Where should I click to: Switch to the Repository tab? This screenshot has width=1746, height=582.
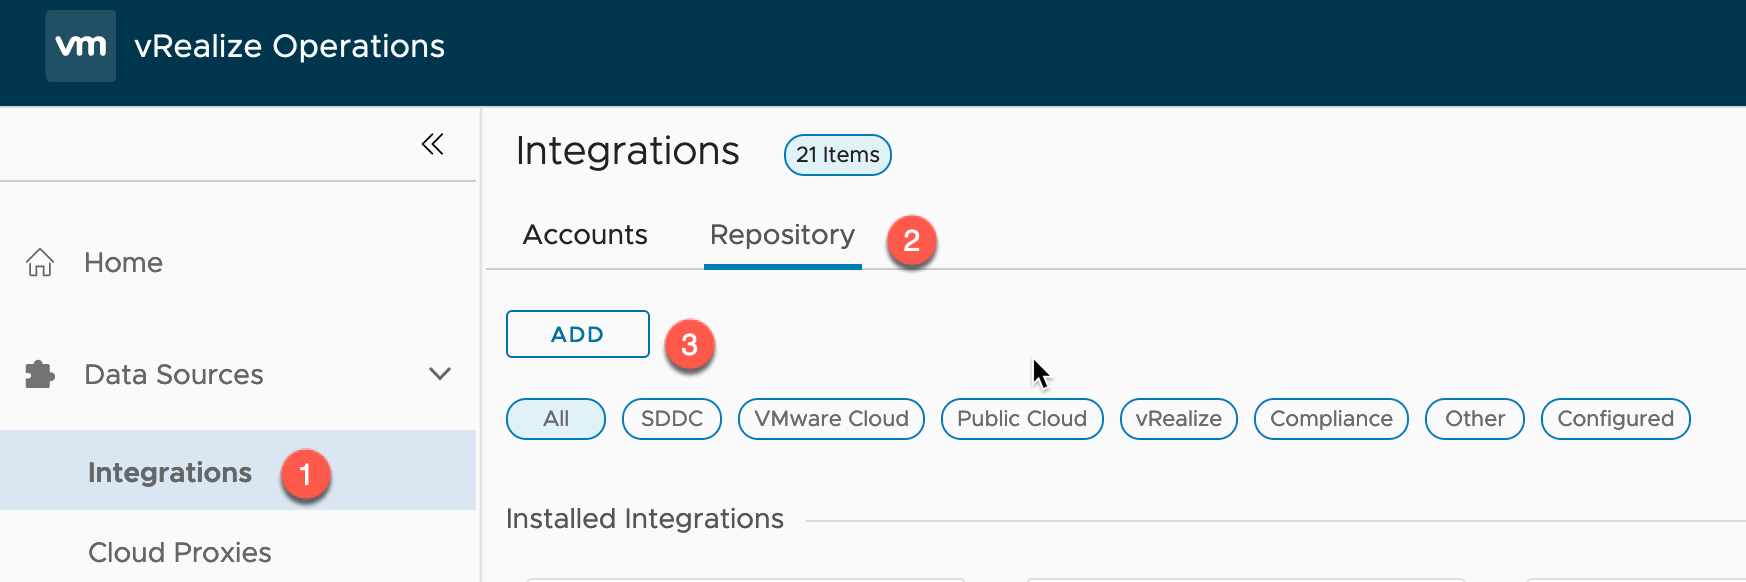click(x=782, y=235)
